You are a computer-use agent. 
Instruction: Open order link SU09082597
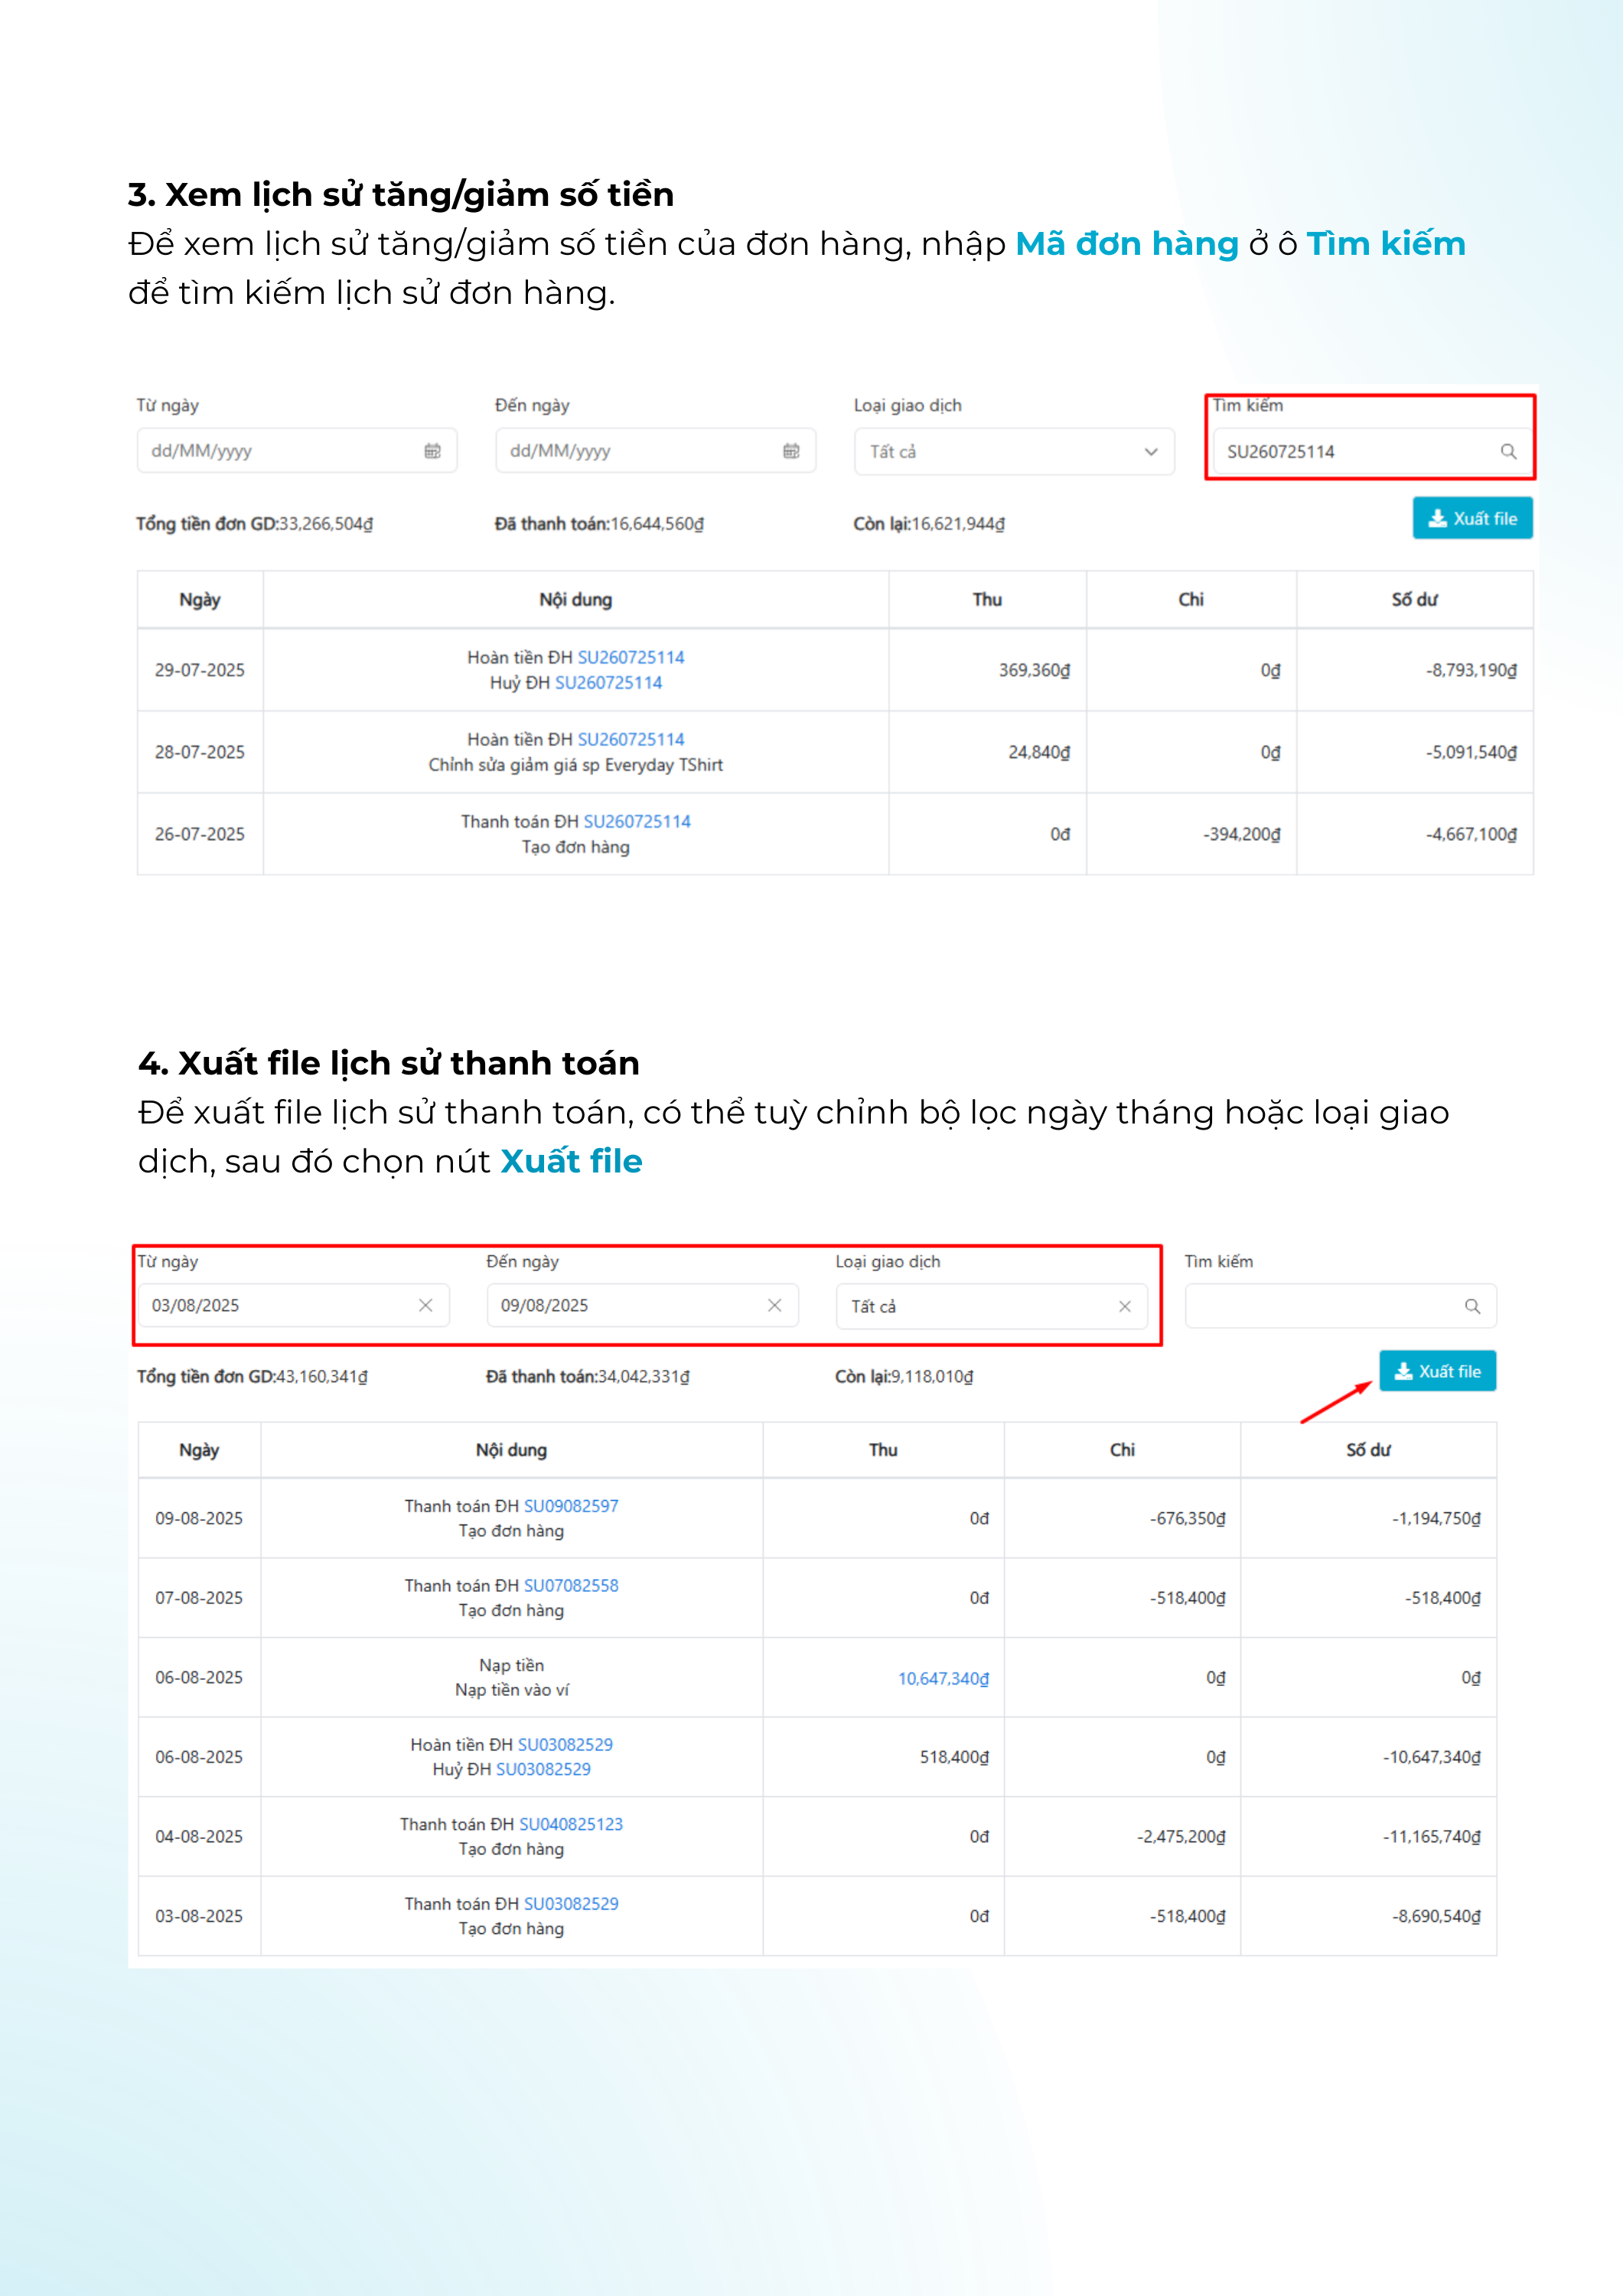tap(571, 1506)
